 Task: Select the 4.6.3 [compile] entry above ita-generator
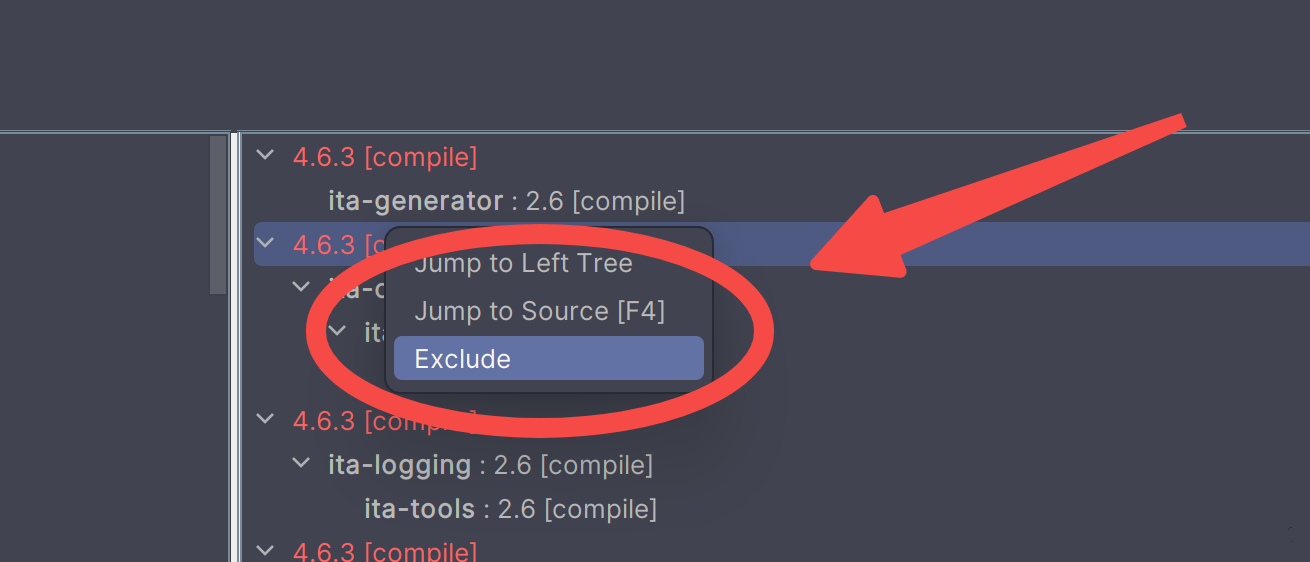(x=384, y=157)
